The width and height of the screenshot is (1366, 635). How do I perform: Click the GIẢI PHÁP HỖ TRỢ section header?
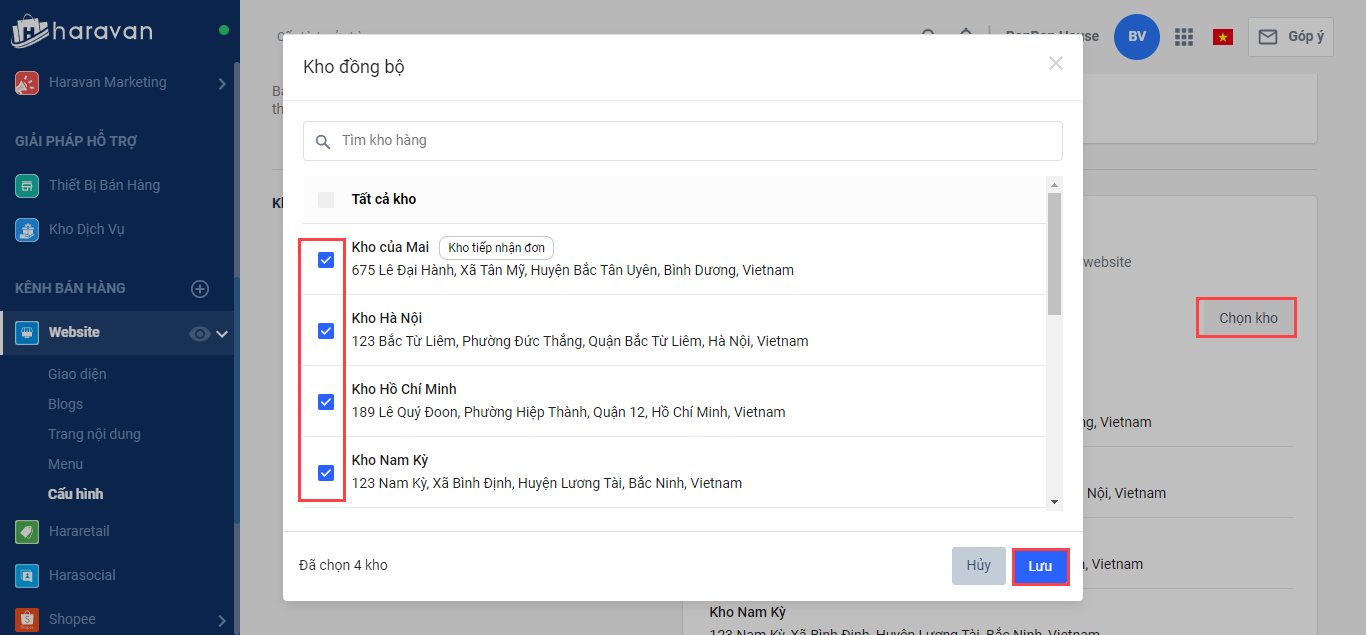76,142
